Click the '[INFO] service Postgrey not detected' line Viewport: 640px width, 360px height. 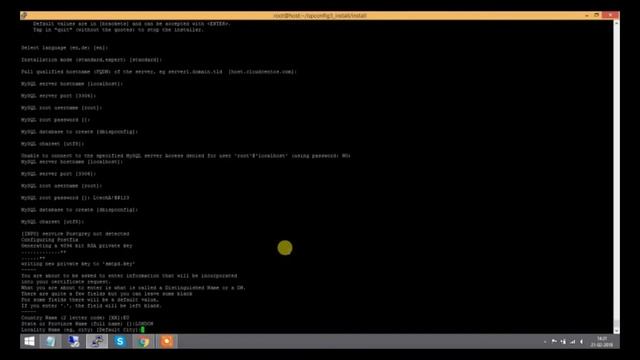point(75,234)
